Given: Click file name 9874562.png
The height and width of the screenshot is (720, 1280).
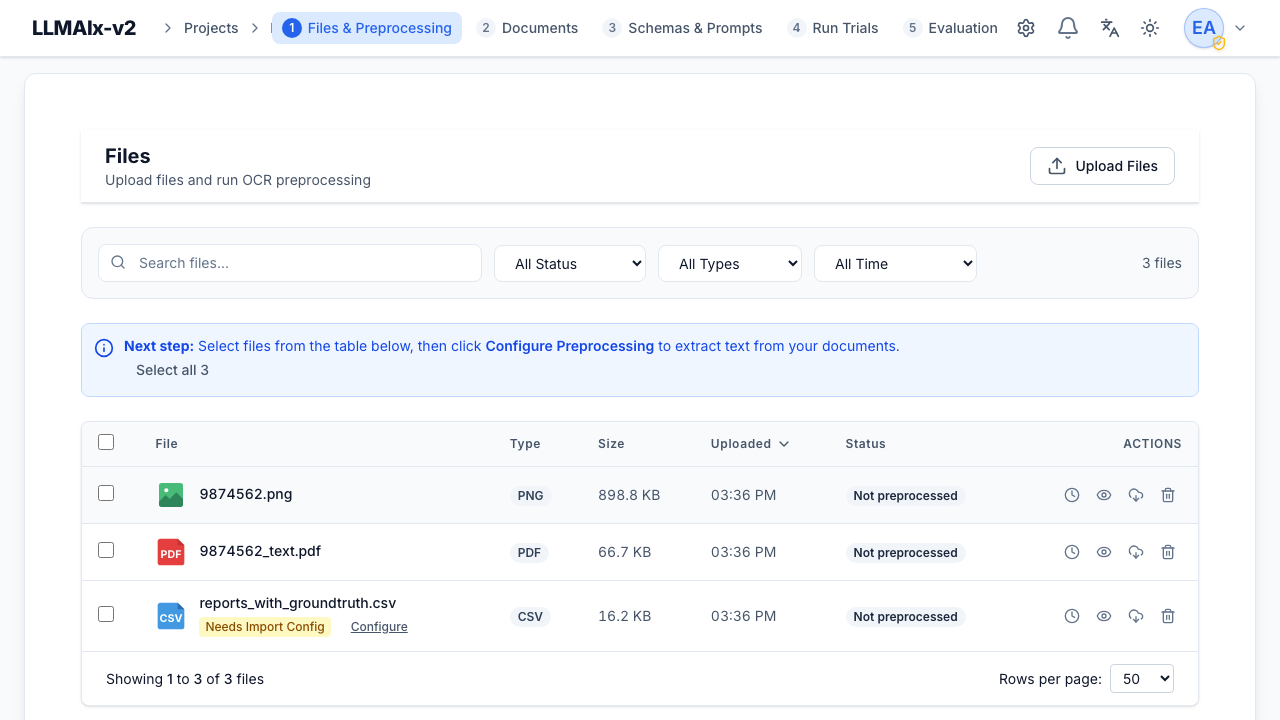Looking at the screenshot, I should tap(246, 494).
